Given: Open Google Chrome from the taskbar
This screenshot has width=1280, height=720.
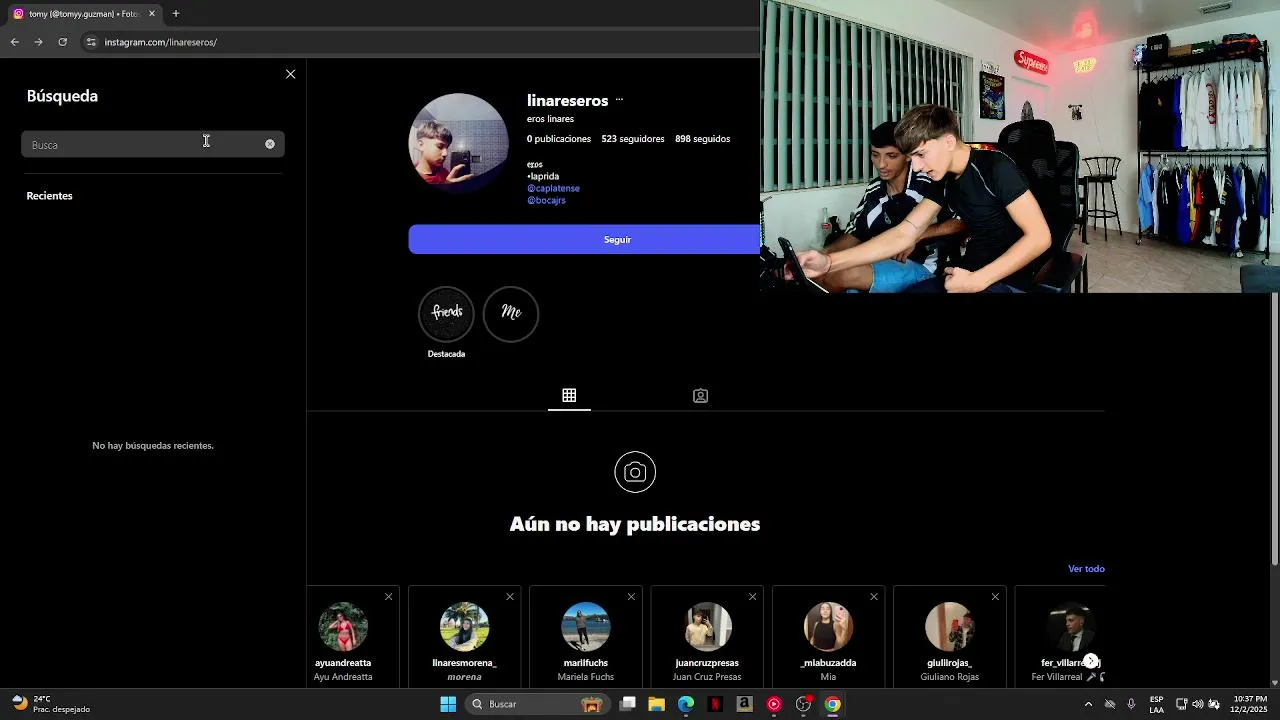Looking at the screenshot, I should [x=832, y=704].
